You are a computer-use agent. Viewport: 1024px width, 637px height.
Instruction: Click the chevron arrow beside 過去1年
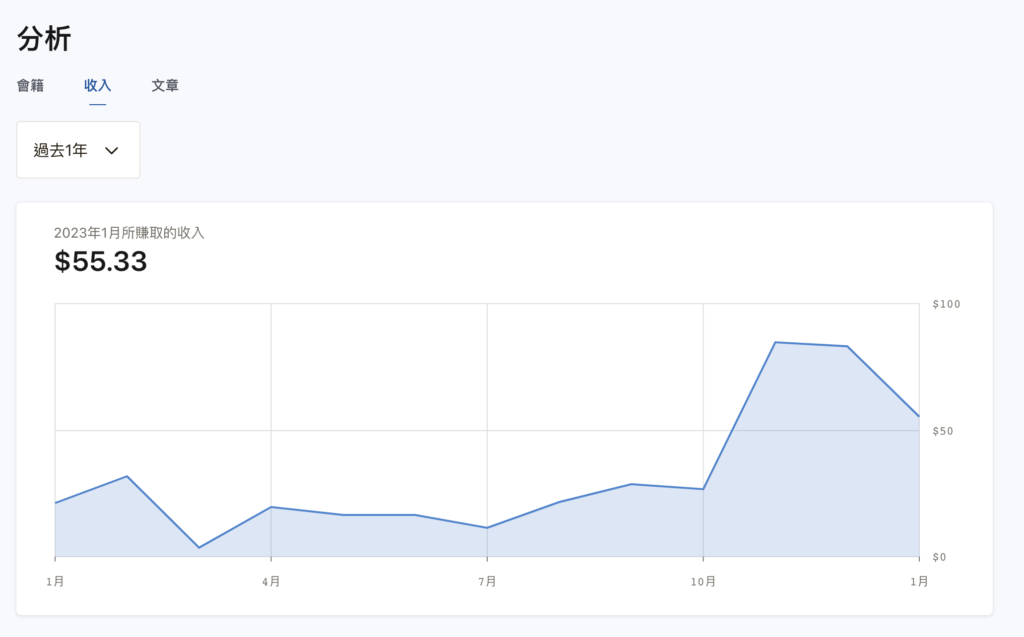pyautogui.click(x=112, y=151)
